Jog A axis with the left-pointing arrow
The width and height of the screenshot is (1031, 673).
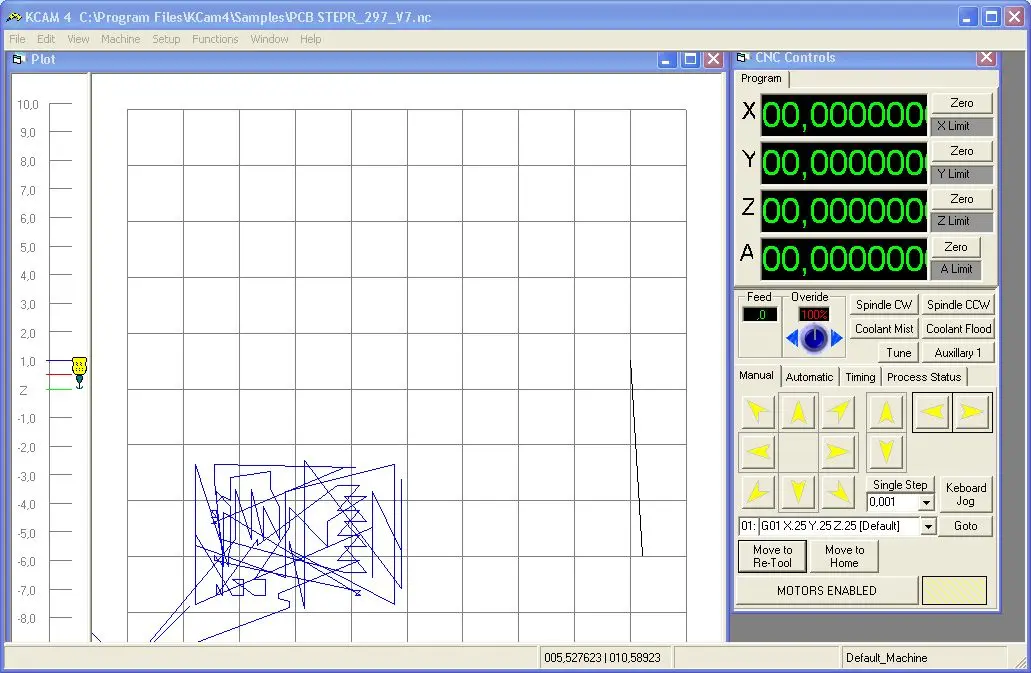pos(932,412)
